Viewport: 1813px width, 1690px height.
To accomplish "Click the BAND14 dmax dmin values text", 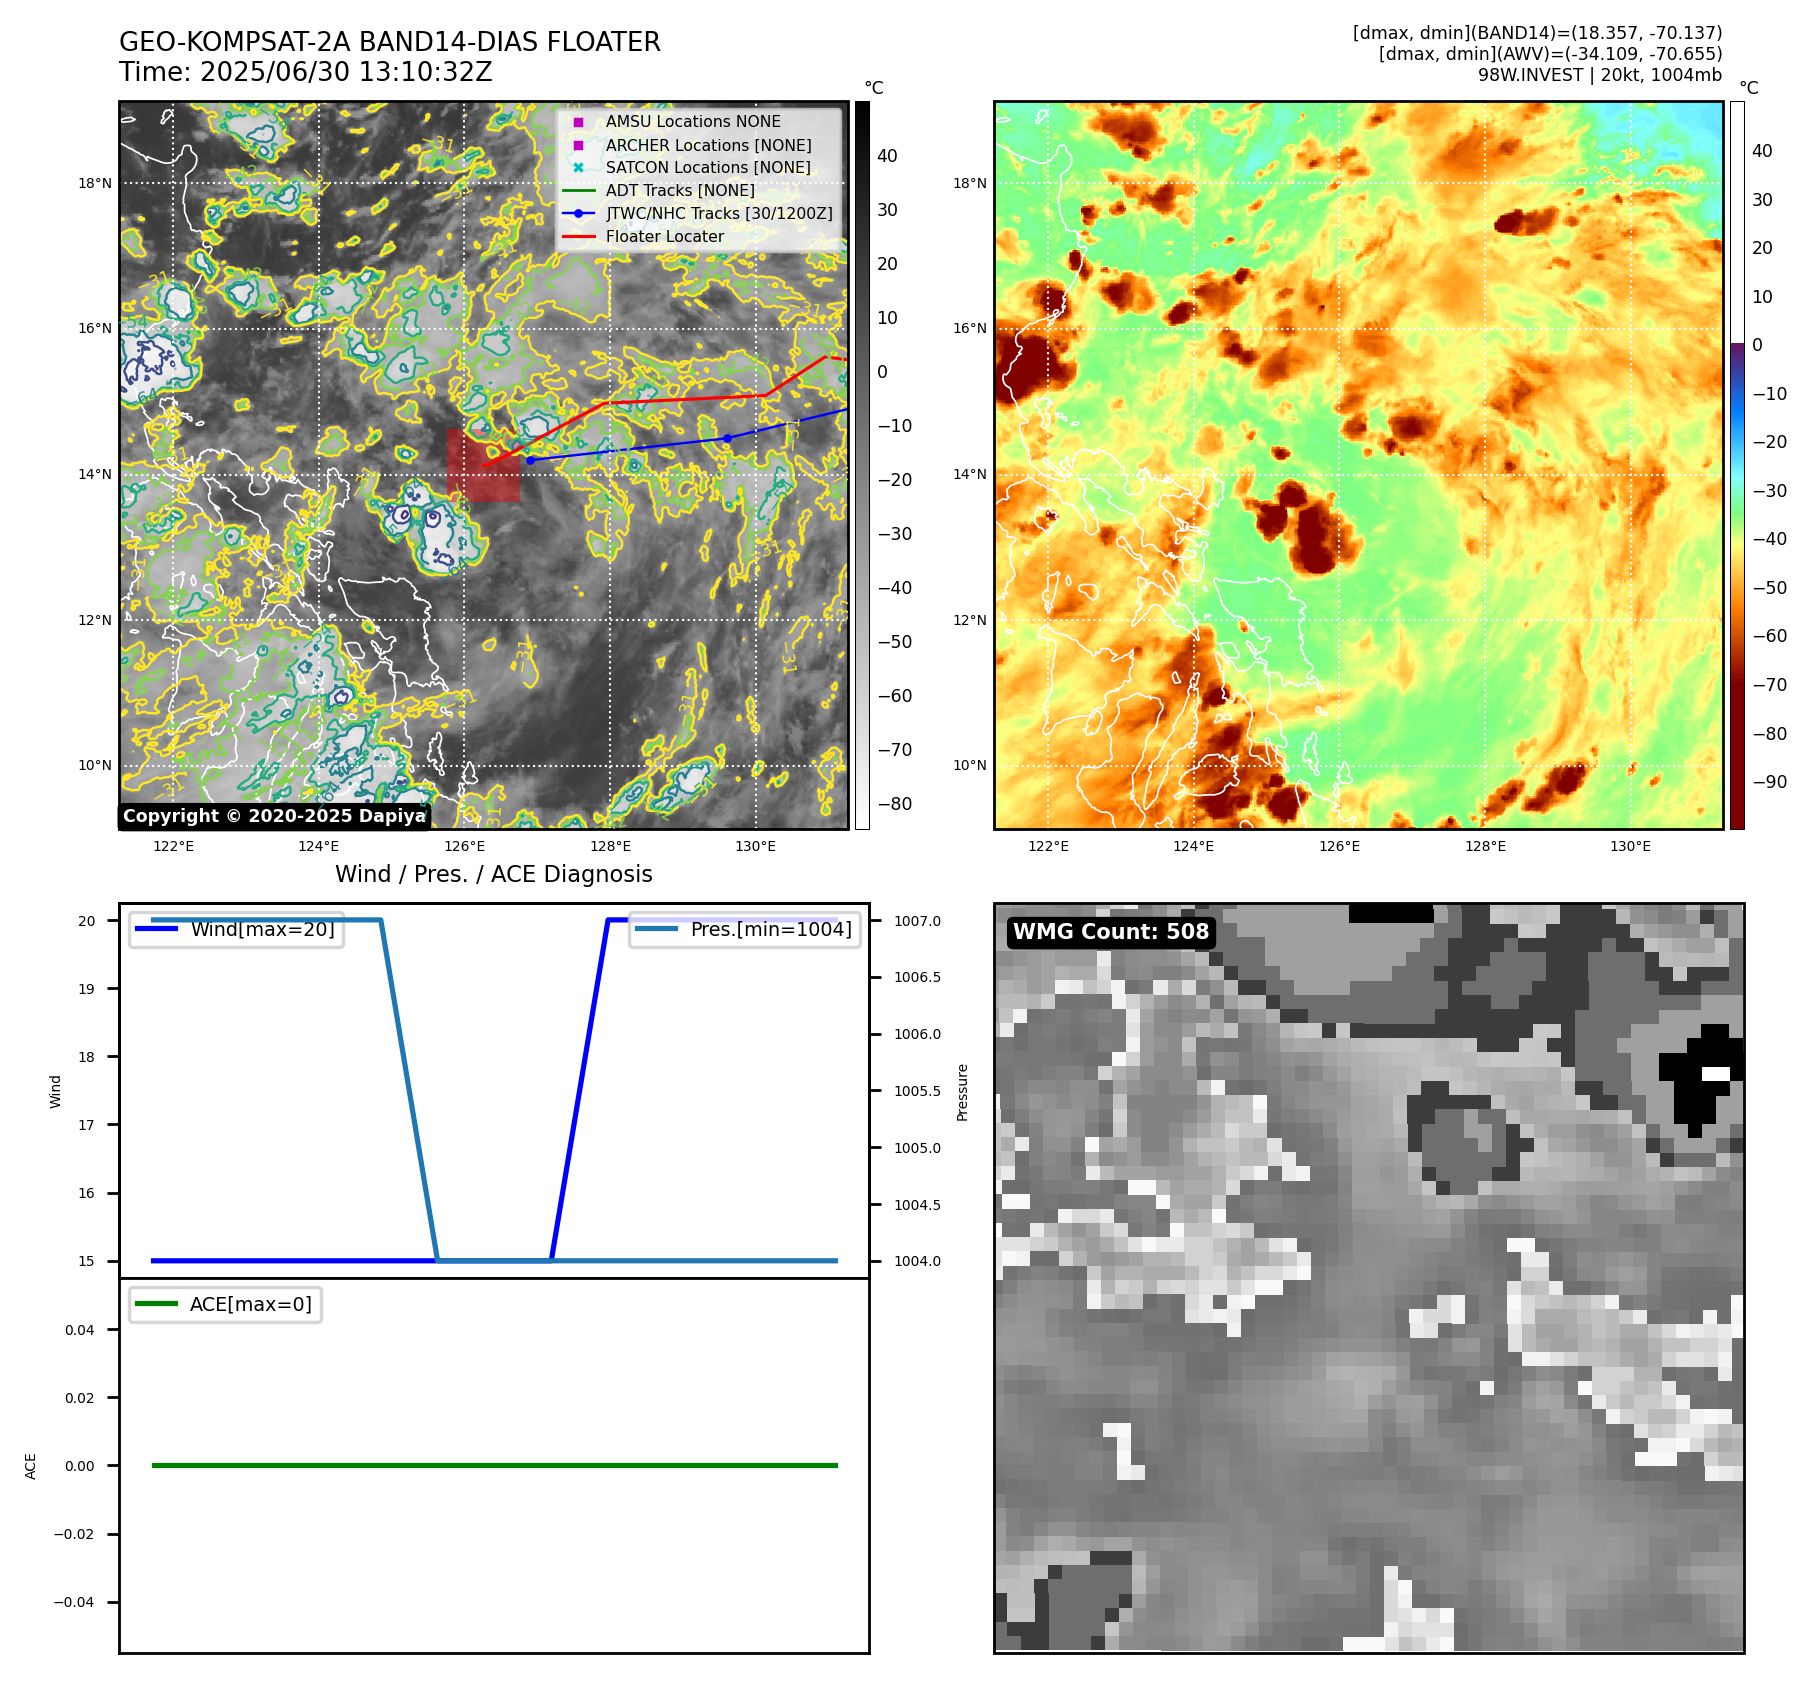I will [x=1537, y=33].
